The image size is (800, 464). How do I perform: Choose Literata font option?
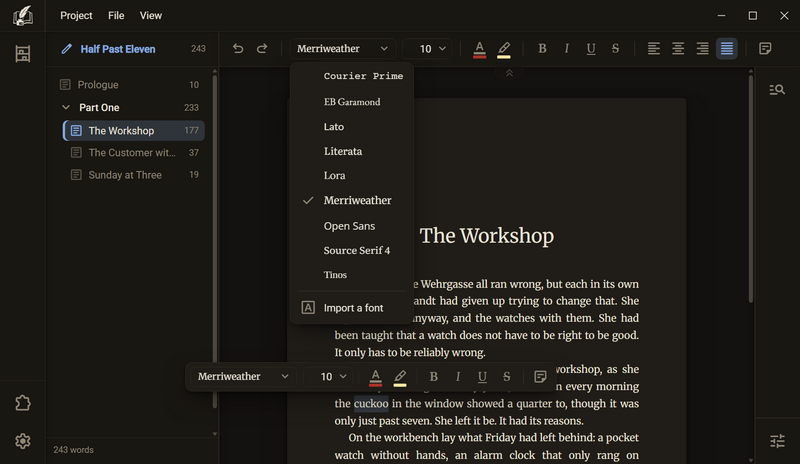[352, 151]
